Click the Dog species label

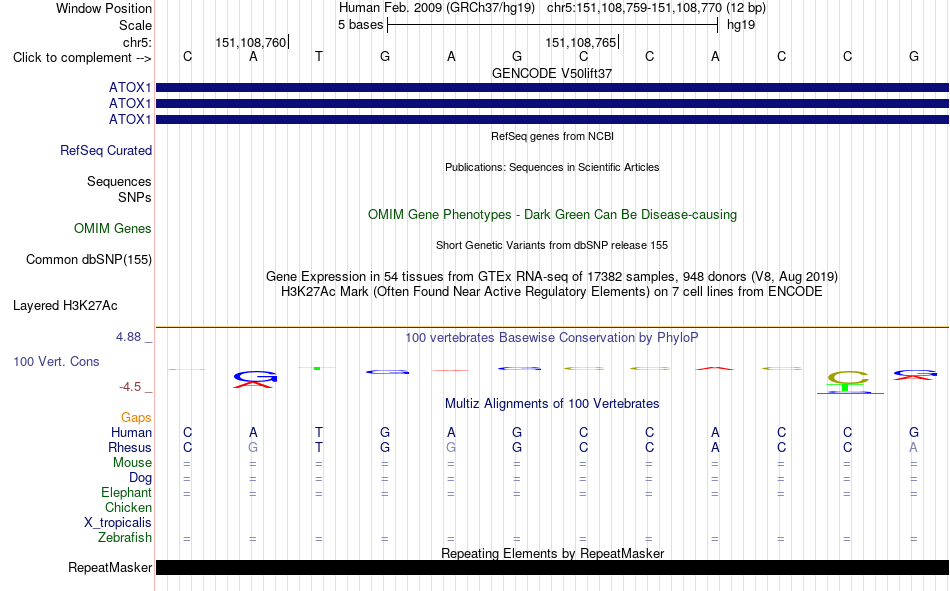[x=140, y=478]
